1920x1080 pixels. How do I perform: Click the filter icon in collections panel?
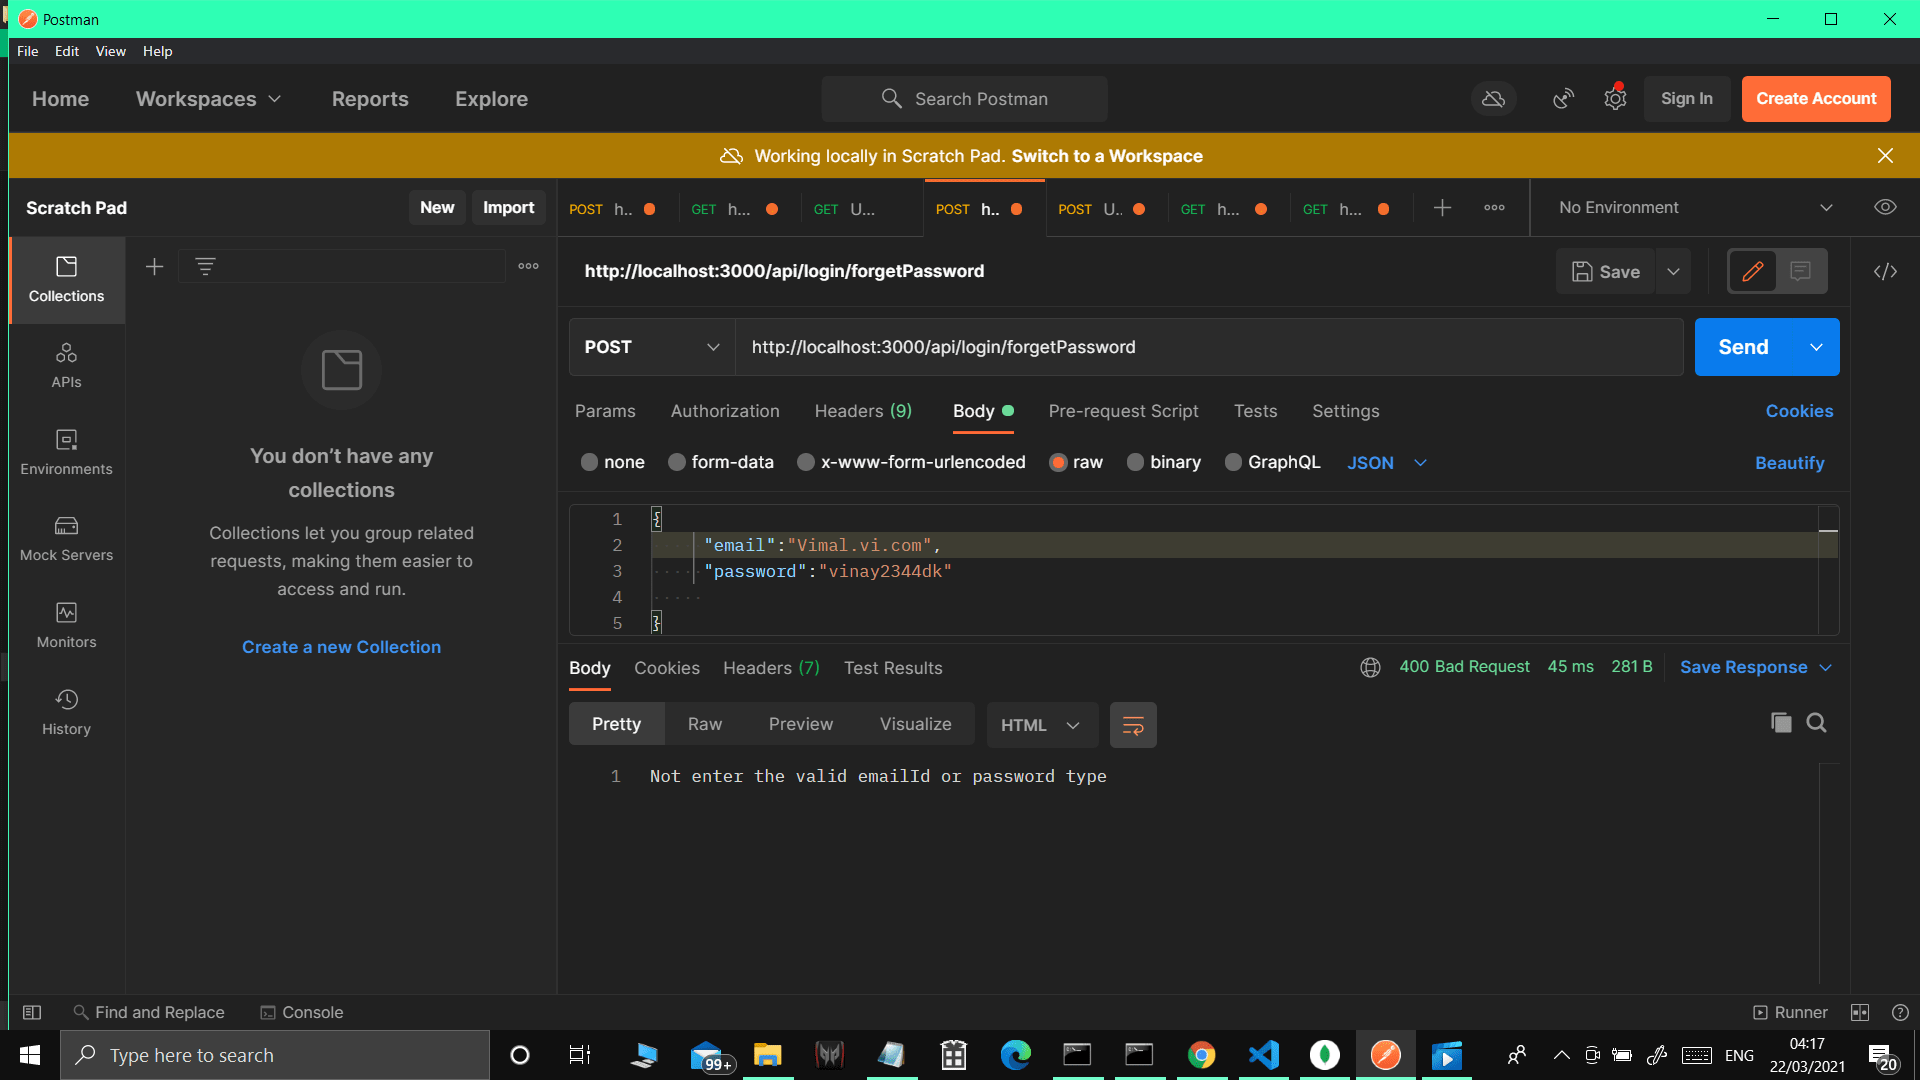(205, 266)
